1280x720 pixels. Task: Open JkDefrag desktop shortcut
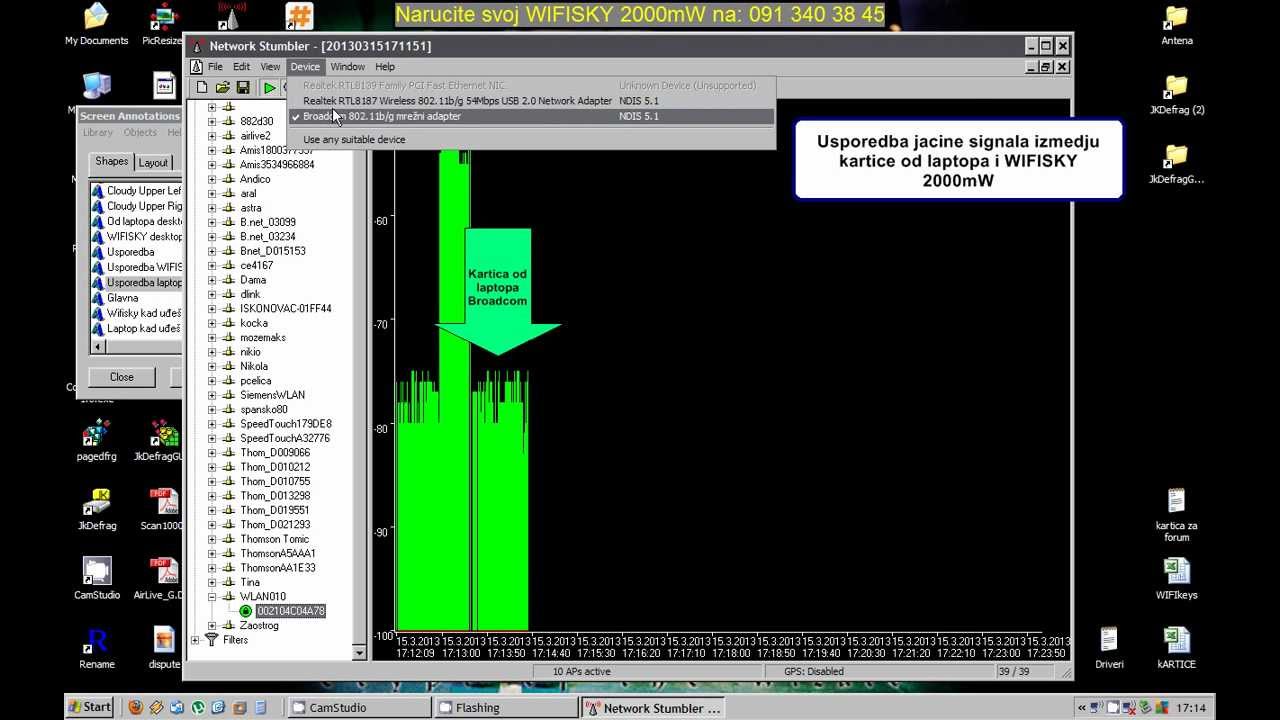pyautogui.click(x=97, y=509)
